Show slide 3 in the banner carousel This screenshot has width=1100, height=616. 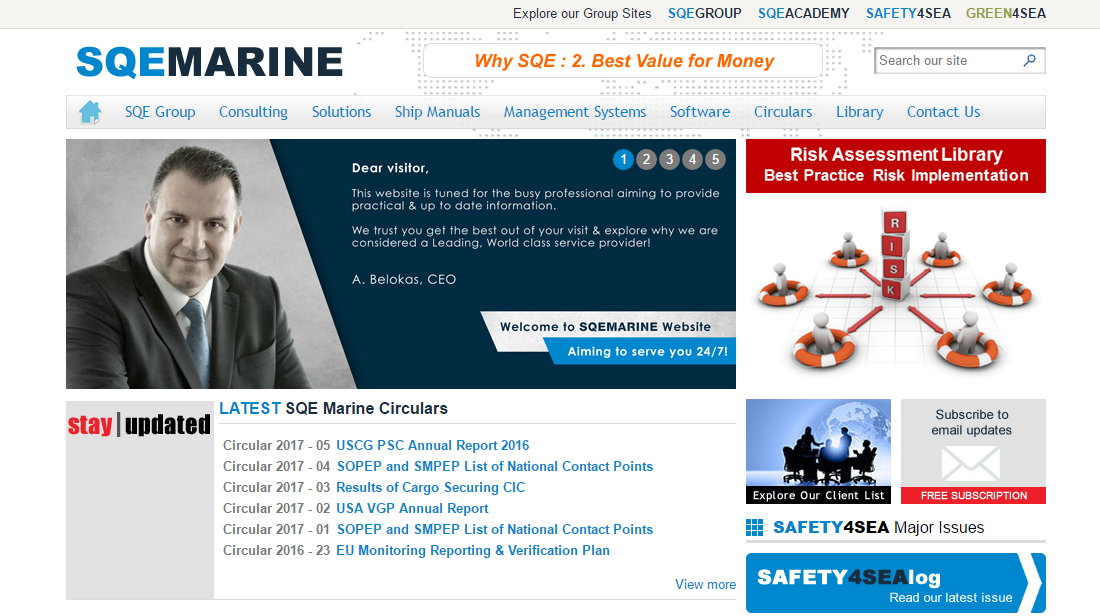pyautogui.click(x=669, y=159)
